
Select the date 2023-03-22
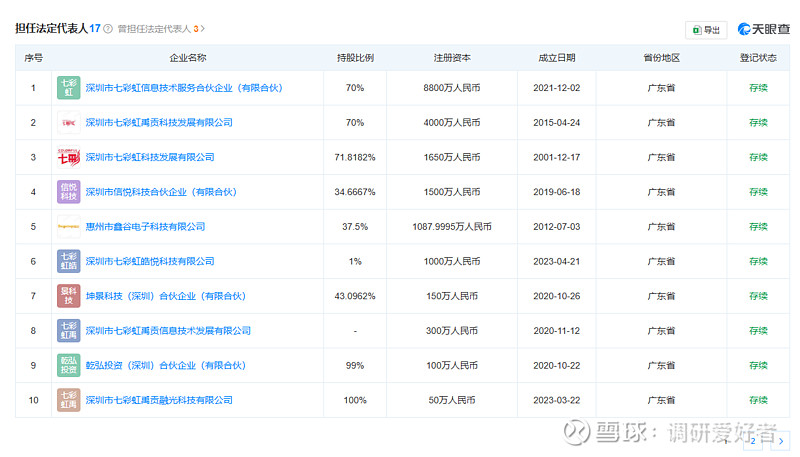pyautogui.click(x=557, y=400)
